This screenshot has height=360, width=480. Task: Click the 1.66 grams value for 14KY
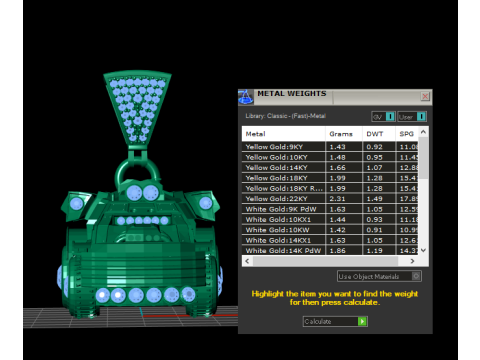(x=337, y=167)
